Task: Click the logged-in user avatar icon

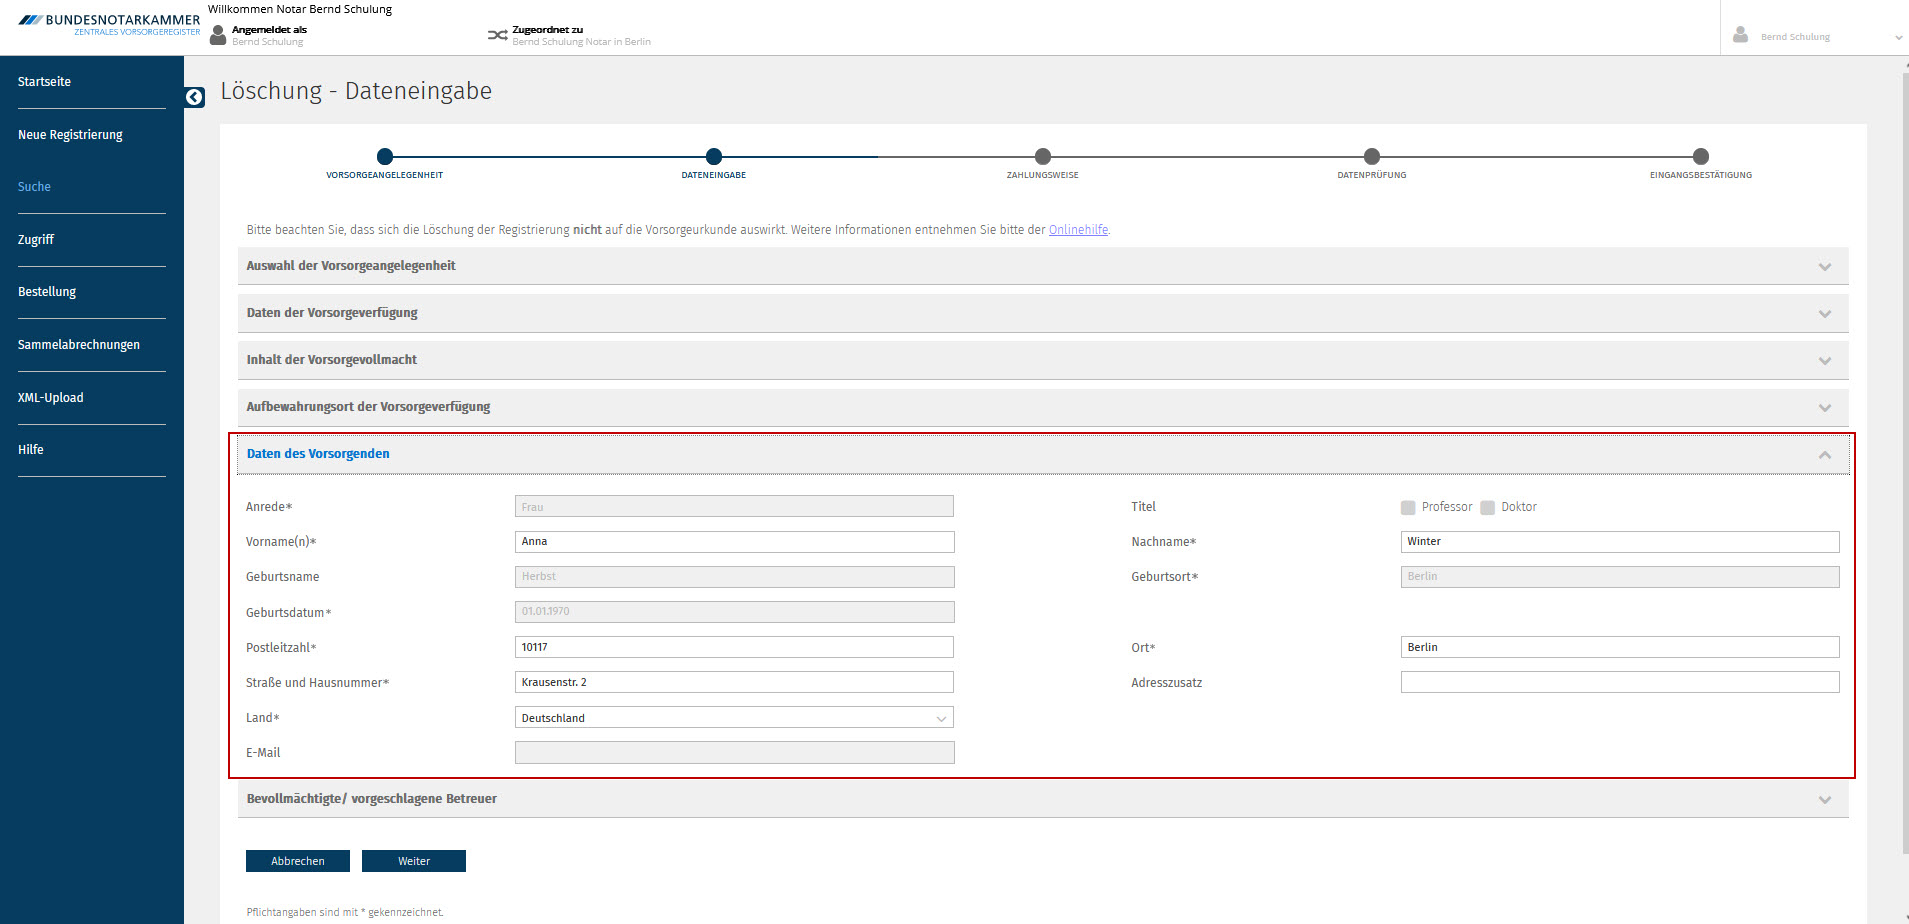Action: pyautogui.click(x=218, y=36)
